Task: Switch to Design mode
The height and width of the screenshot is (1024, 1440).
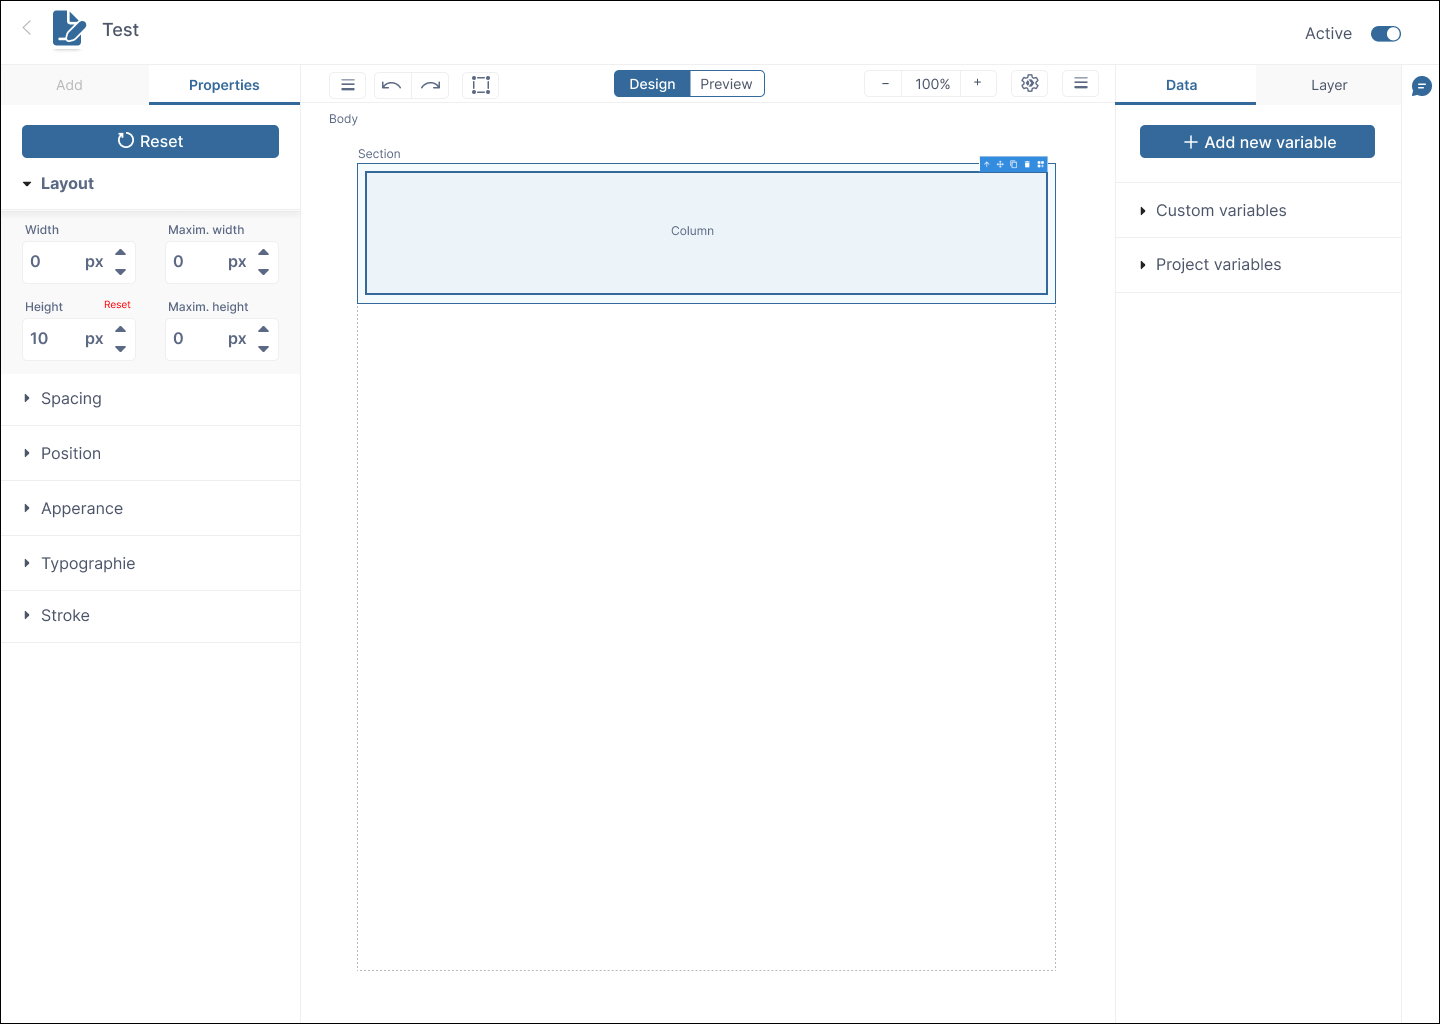Action: pos(652,84)
